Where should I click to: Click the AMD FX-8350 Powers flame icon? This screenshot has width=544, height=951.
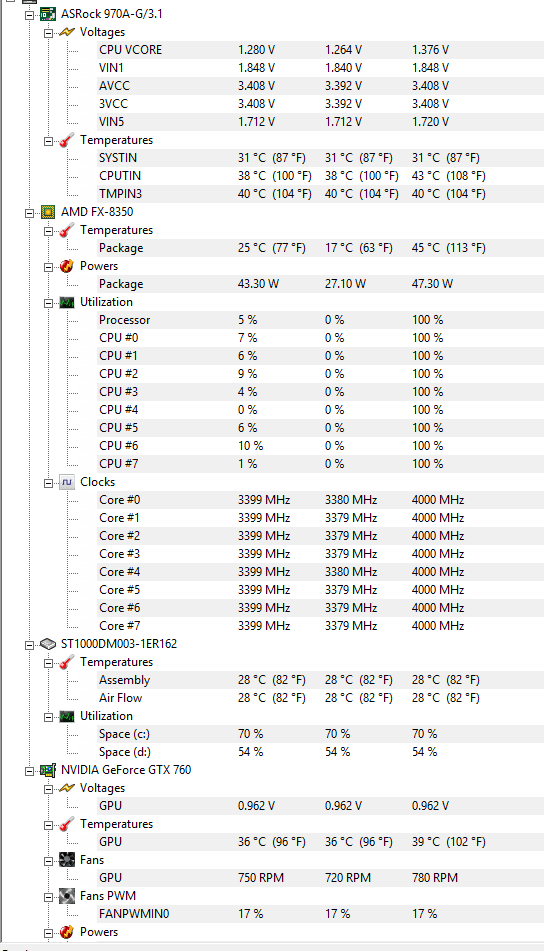67,266
